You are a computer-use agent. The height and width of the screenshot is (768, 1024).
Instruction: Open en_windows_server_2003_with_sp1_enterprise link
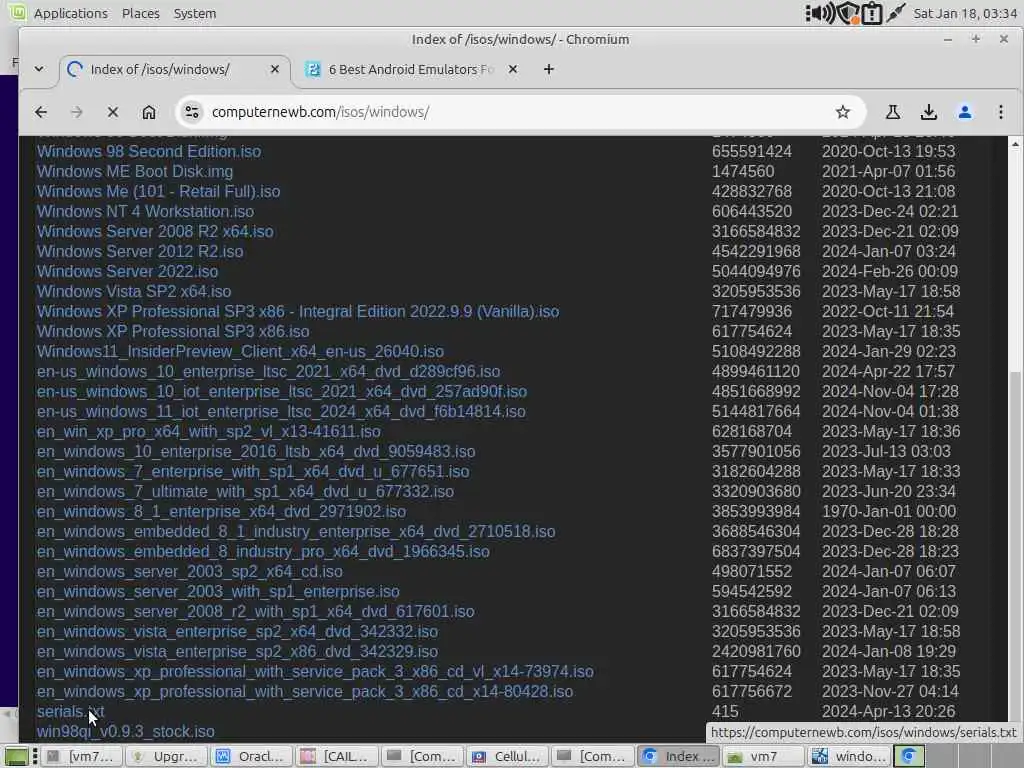click(218, 592)
